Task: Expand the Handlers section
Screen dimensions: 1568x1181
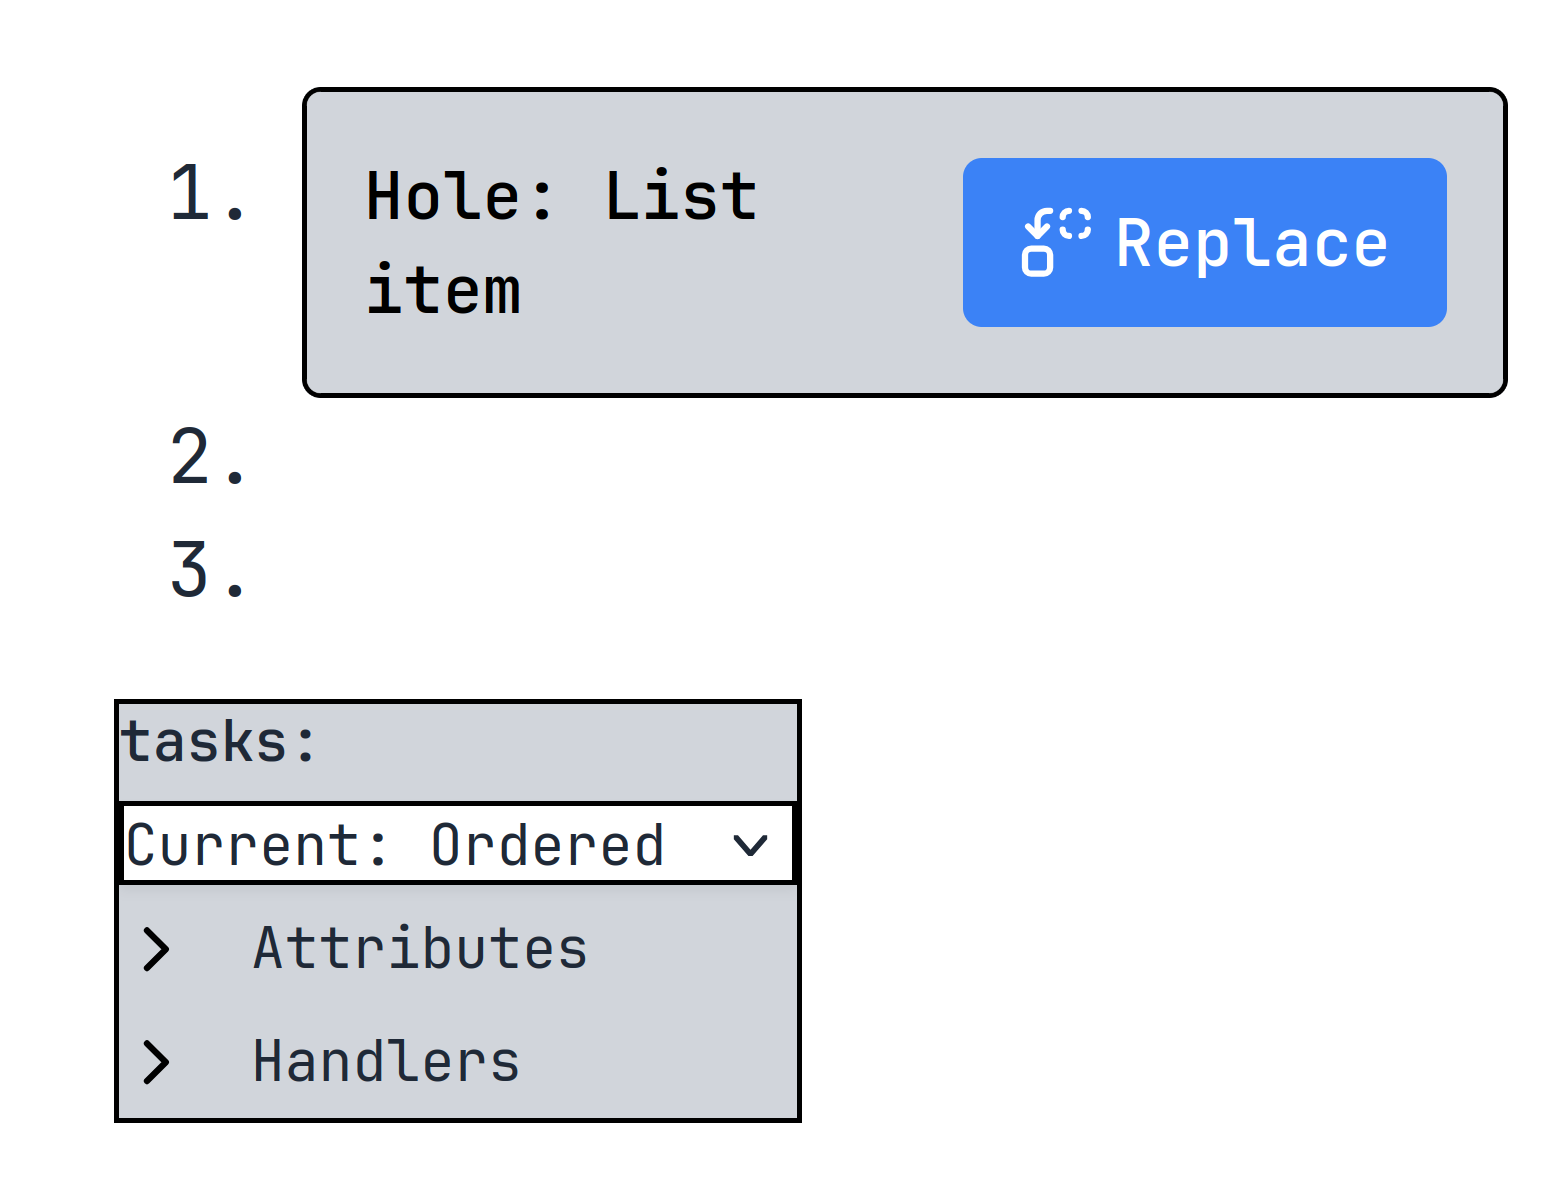Action: tap(387, 1062)
